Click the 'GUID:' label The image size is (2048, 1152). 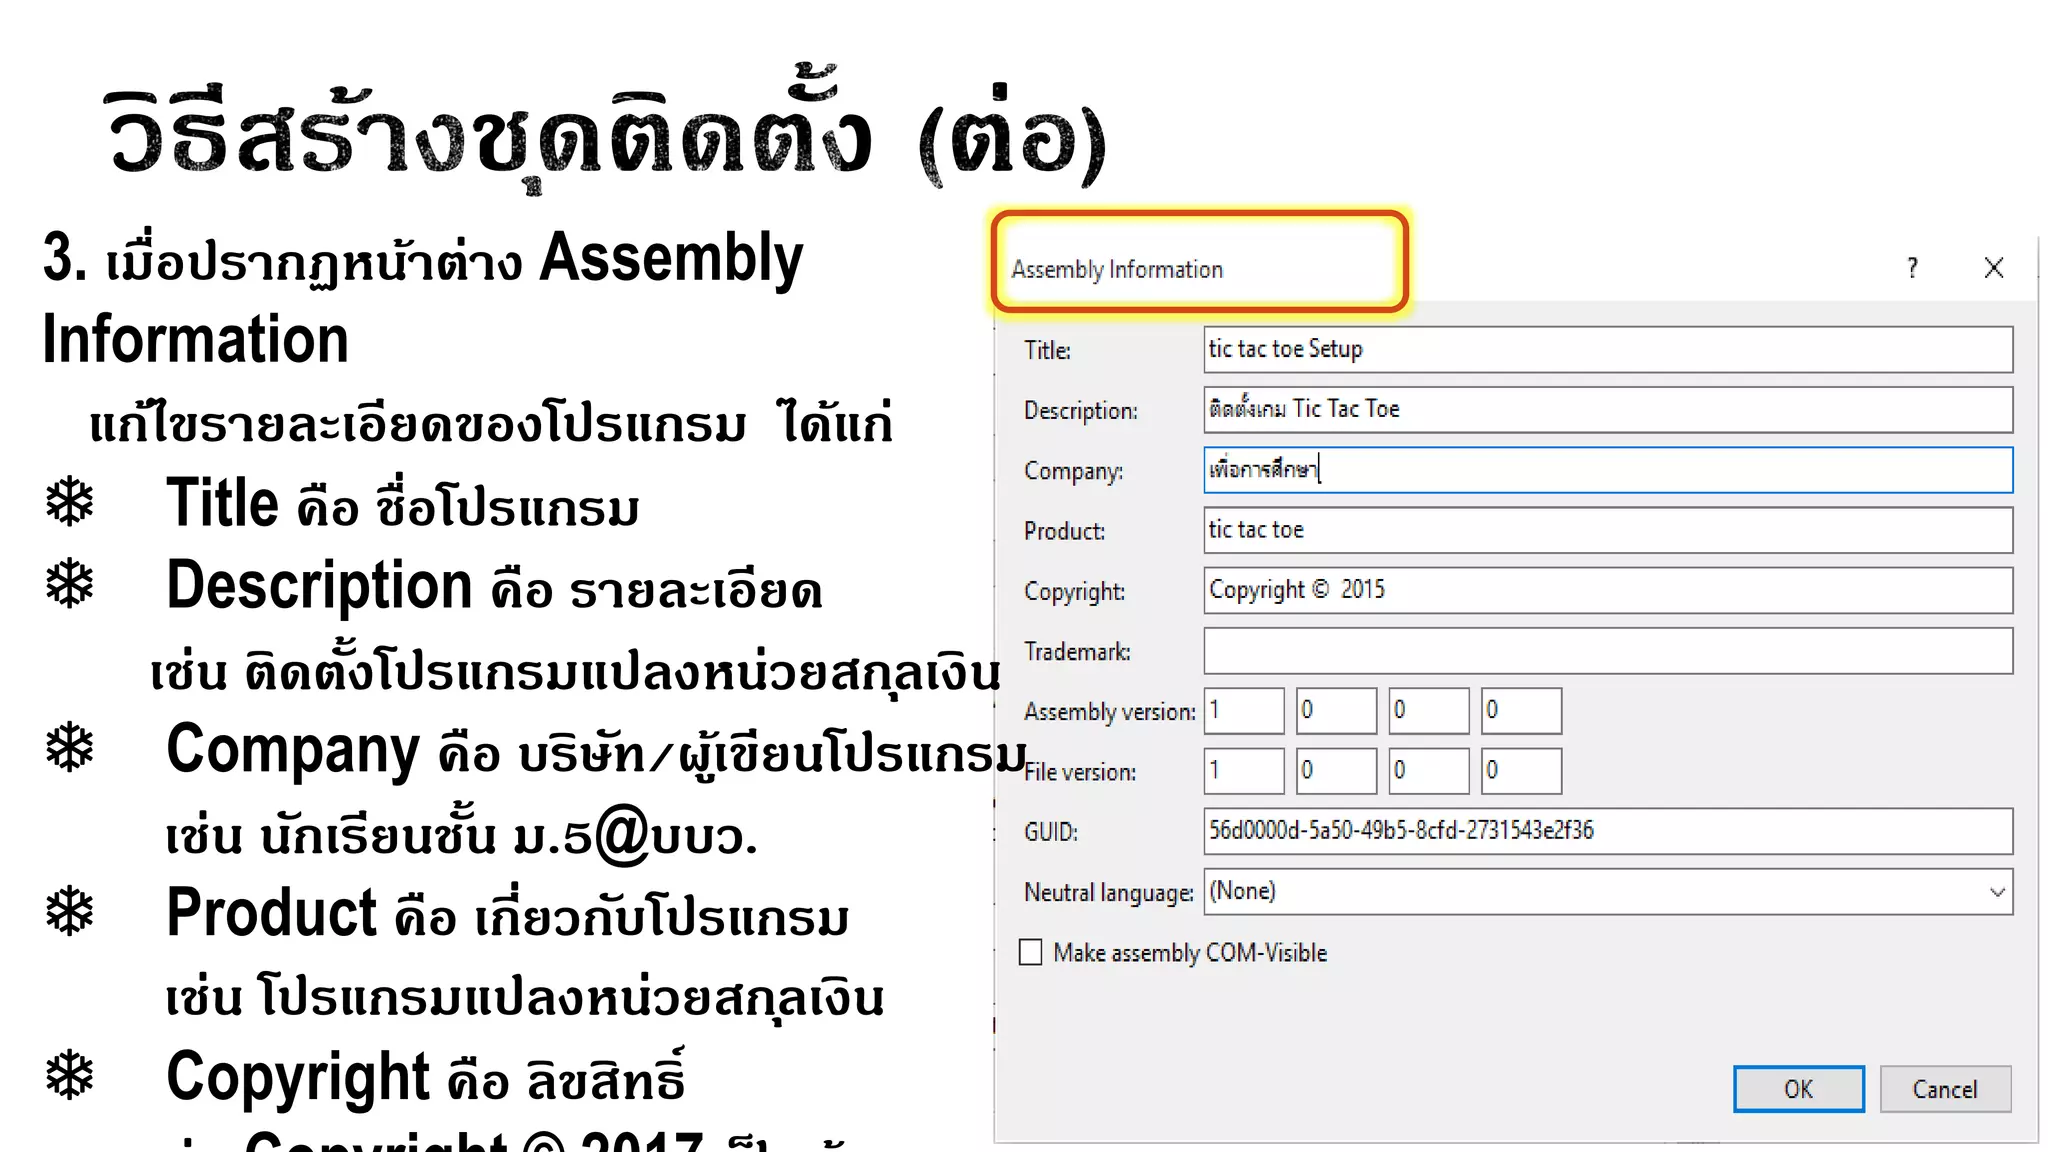click(1051, 832)
